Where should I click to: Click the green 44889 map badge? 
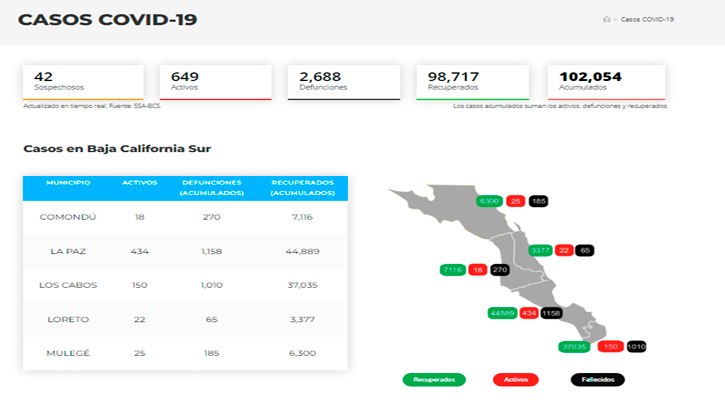point(502,314)
